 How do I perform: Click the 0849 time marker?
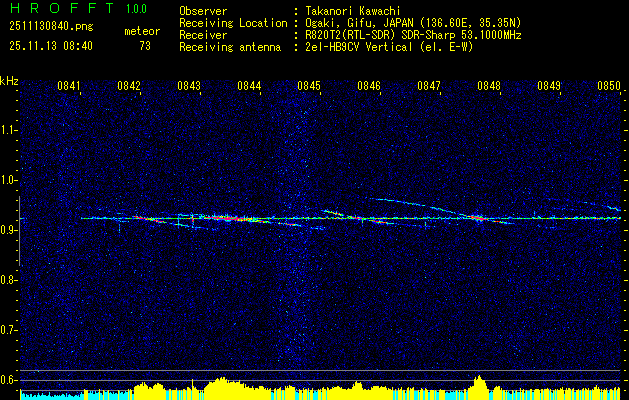click(549, 86)
